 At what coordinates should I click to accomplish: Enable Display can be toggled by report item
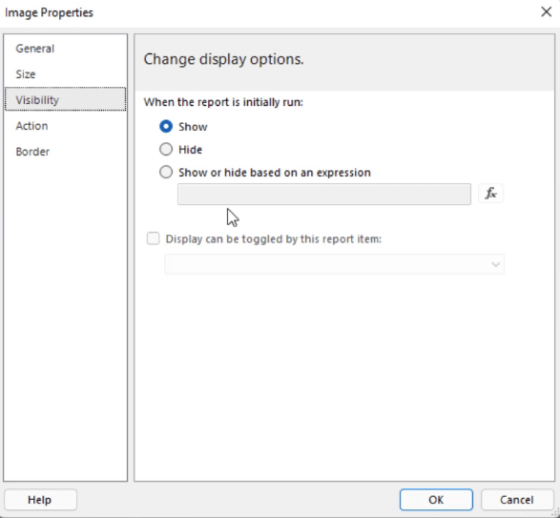[153, 239]
